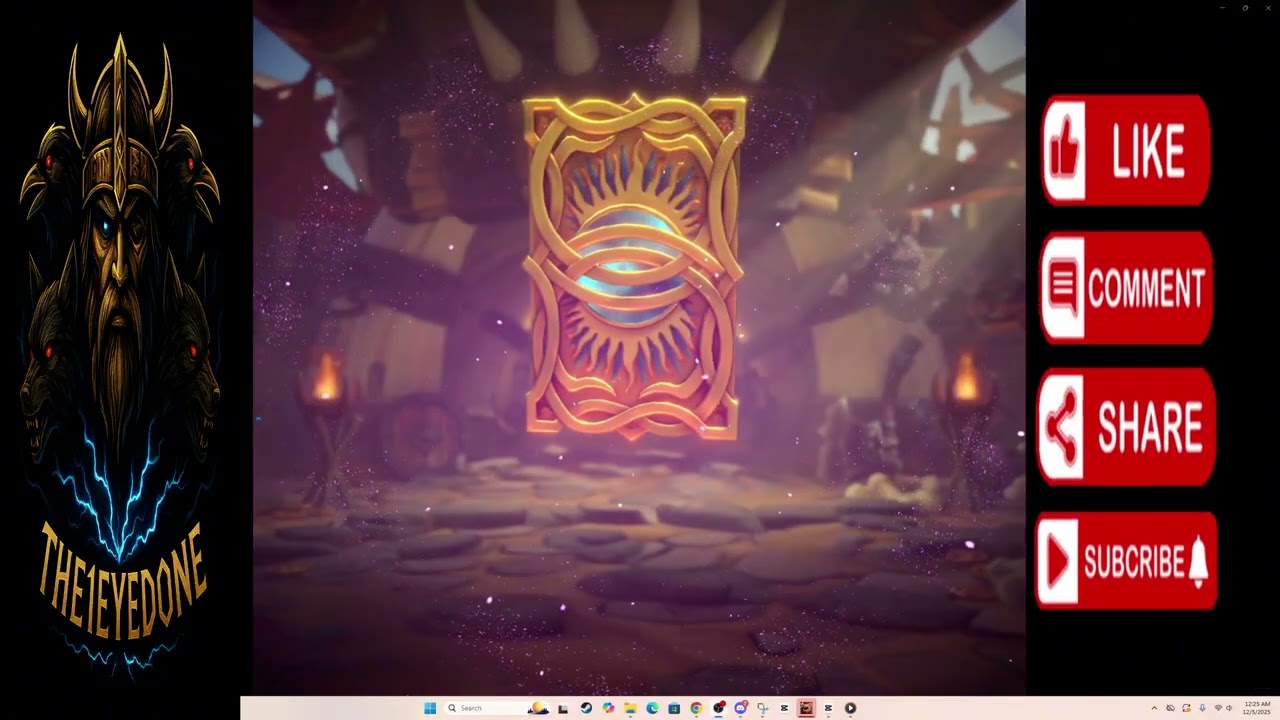
Task: Click the microphone tray icon
Action: pyautogui.click(x=1202, y=708)
